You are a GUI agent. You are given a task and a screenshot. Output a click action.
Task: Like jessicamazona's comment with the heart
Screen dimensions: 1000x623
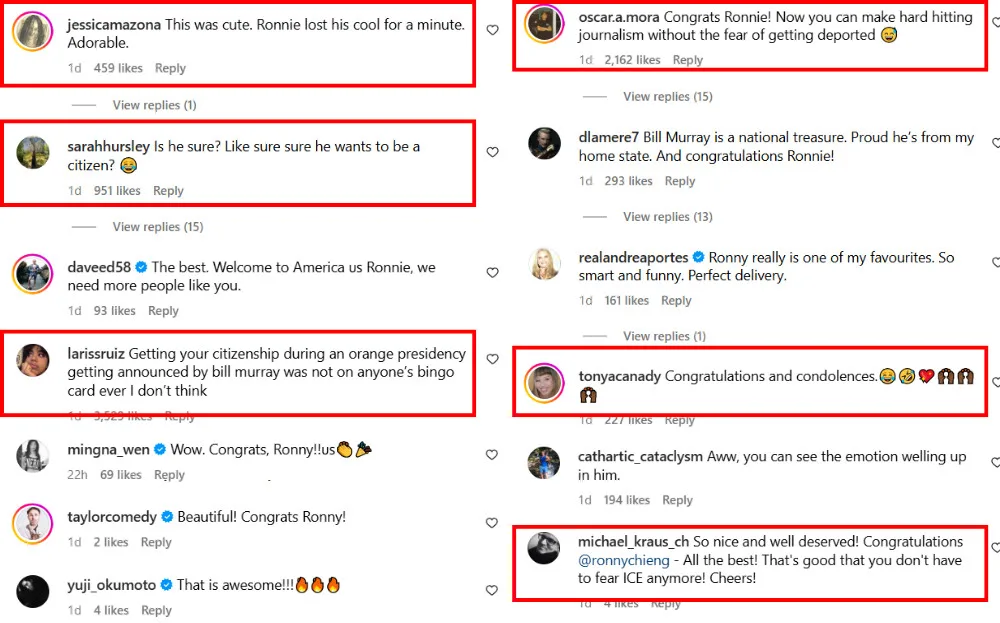(x=492, y=31)
